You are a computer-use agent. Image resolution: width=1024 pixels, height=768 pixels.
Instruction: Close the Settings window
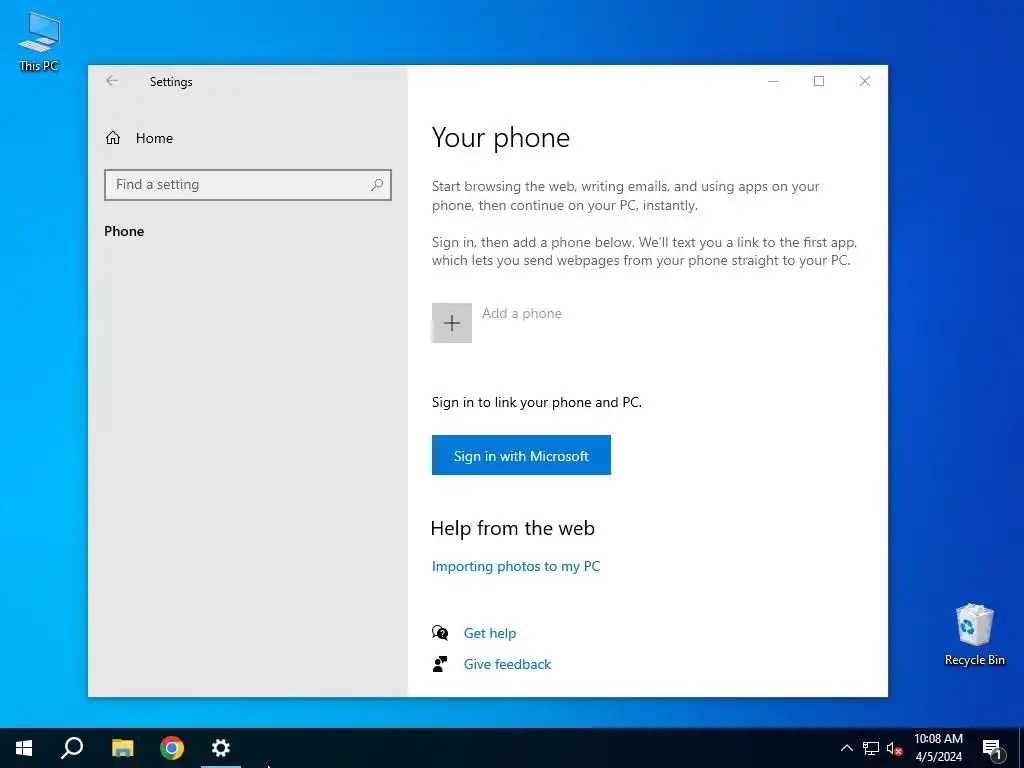(865, 81)
